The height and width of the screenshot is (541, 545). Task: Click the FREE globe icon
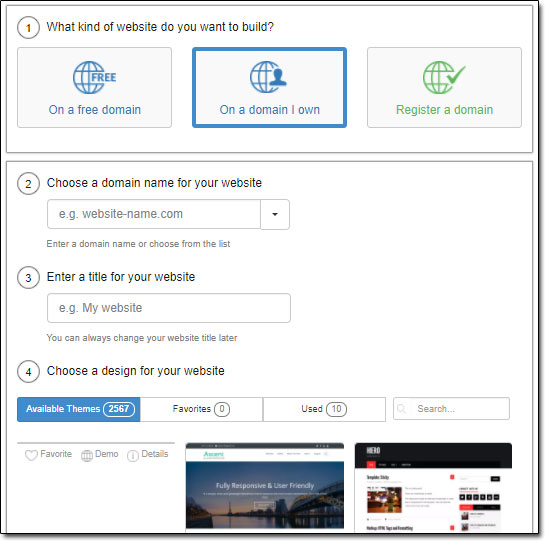(95, 78)
